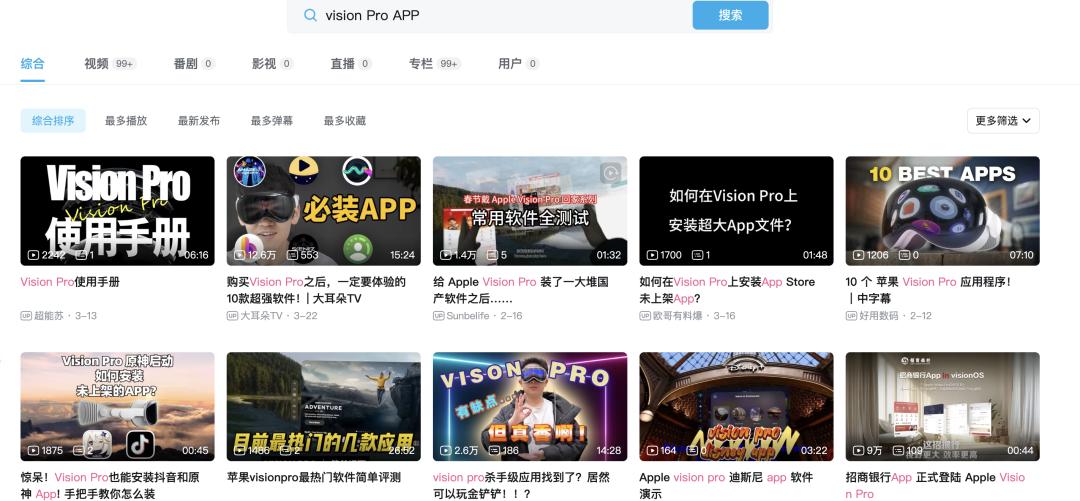
Task: Click the magnifier icon in search bar
Action: pos(310,15)
